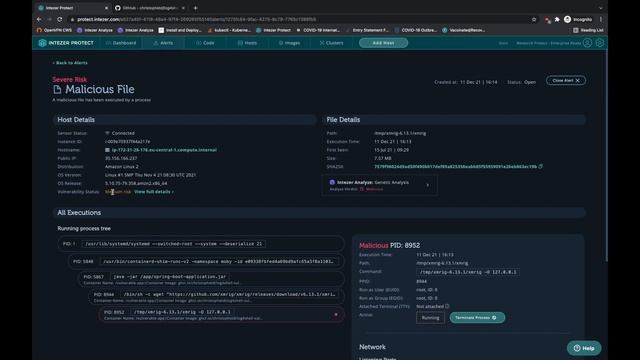Open the Install and Deploy bookmark
This screenshot has width=640, height=360.
[x=180, y=30]
